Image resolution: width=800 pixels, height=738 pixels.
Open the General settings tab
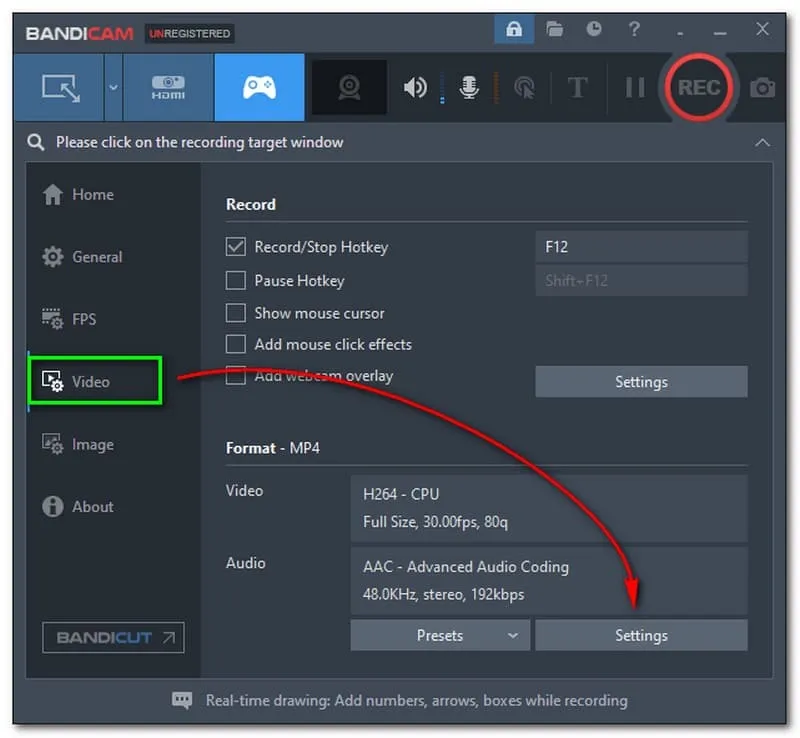[x=96, y=257]
